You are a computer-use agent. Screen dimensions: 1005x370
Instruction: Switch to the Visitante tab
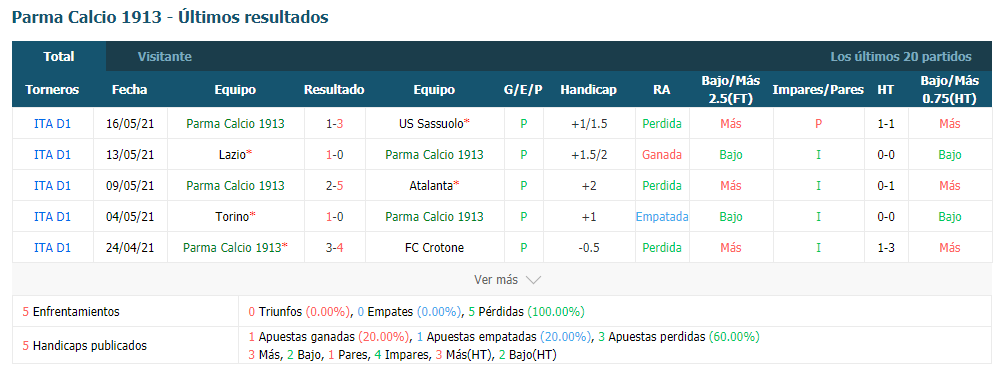tap(165, 56)
